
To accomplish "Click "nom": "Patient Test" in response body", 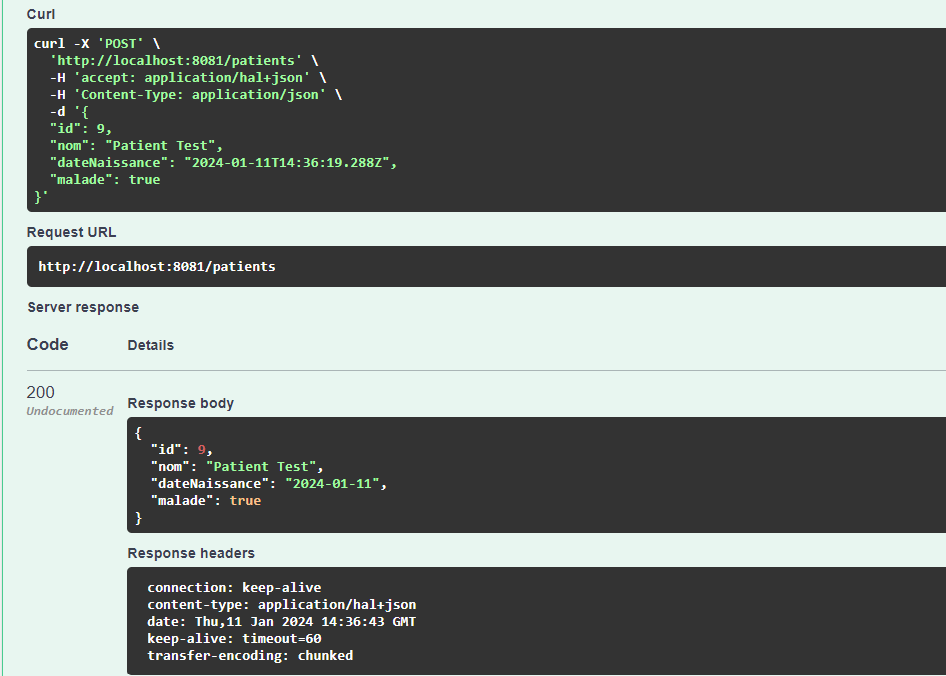I will pyautogui.click(x=237, y=467).
